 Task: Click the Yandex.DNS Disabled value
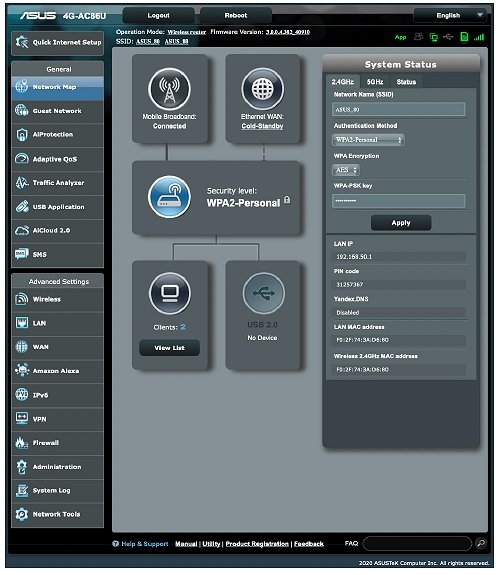tap(348, 312)
